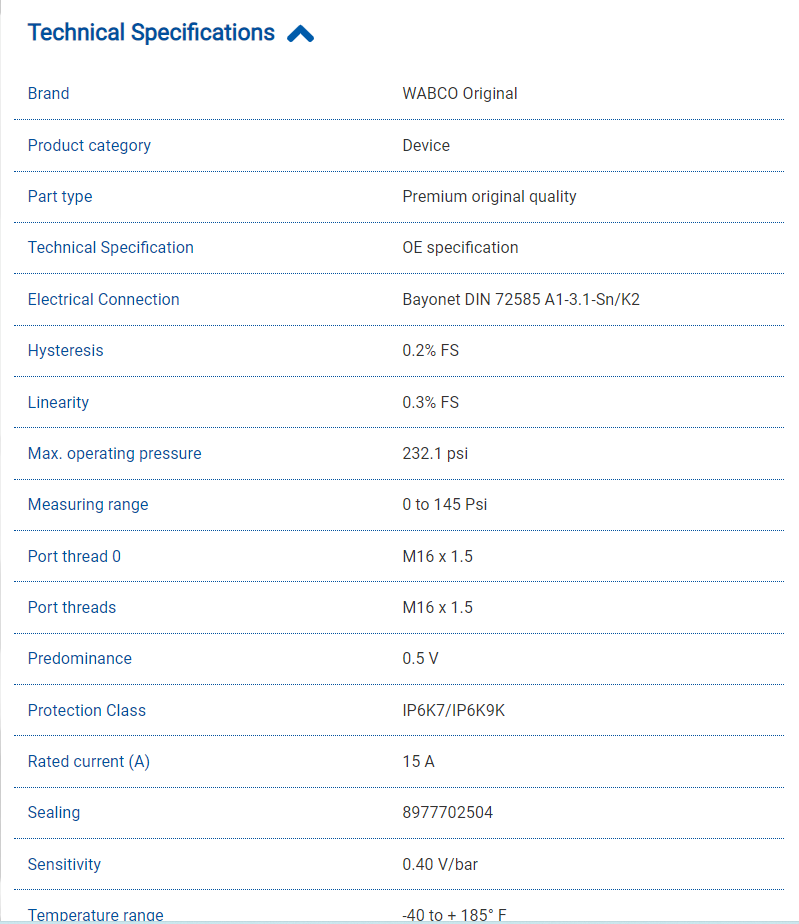This screenshot has height=924, width=799.
Task: Click the Product category label
Action: tap(89, 145)
